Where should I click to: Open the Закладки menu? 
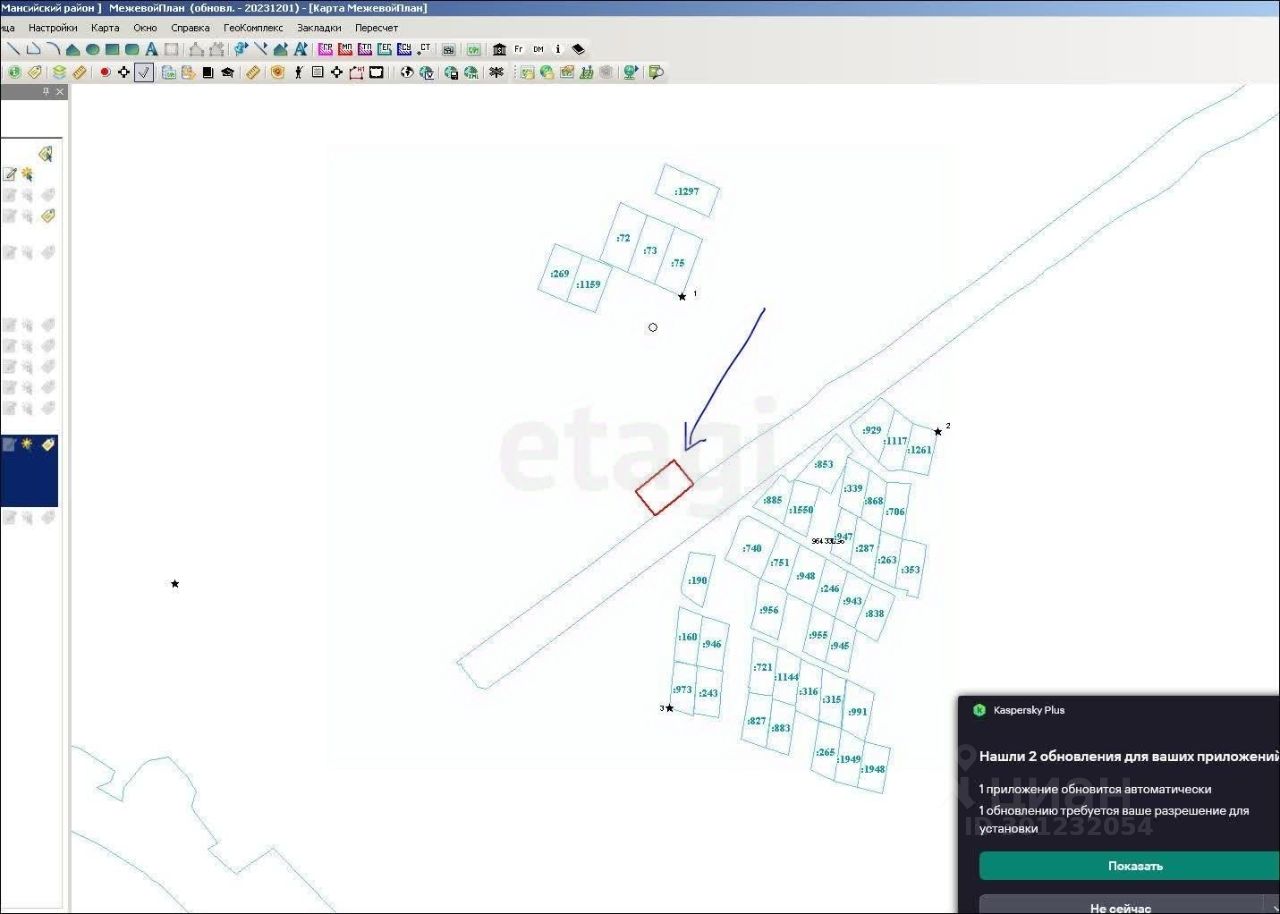tap(319, 28)
